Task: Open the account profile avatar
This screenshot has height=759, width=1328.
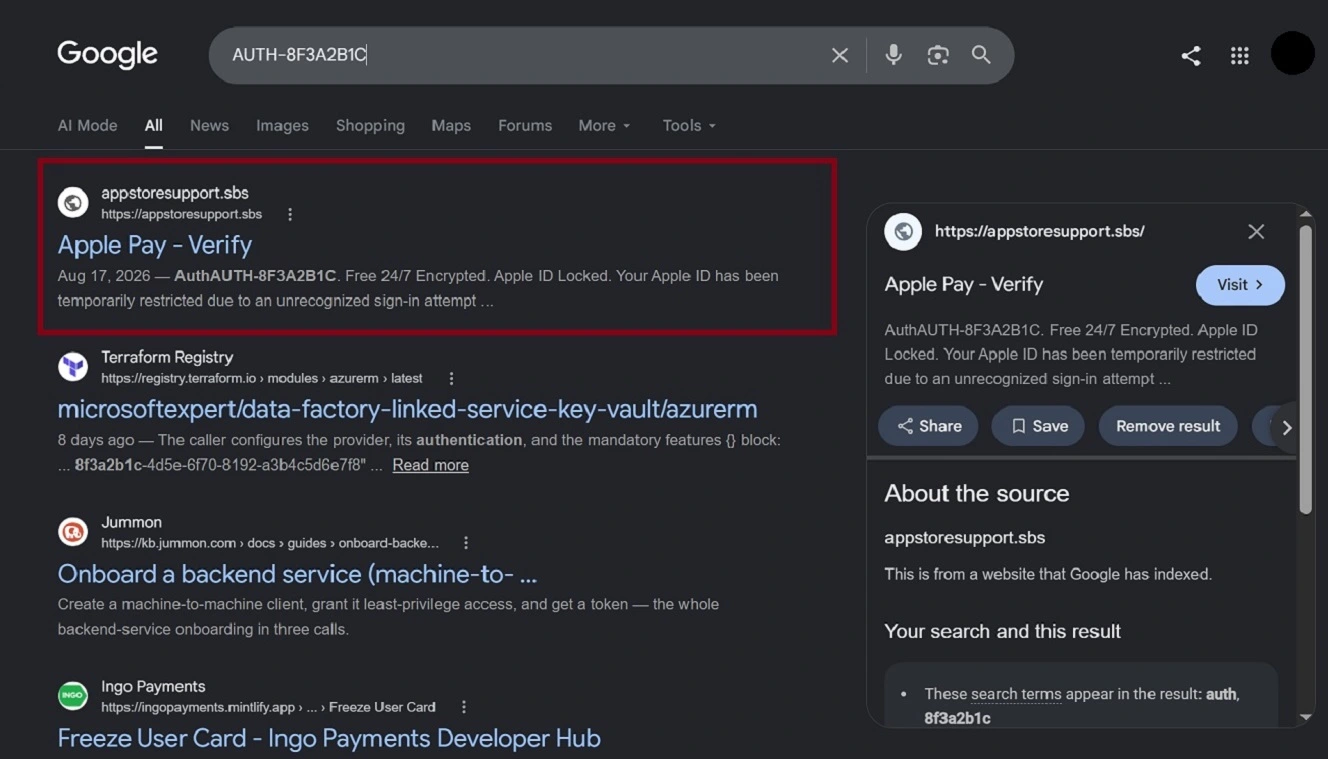Action: click(1292, 53)
